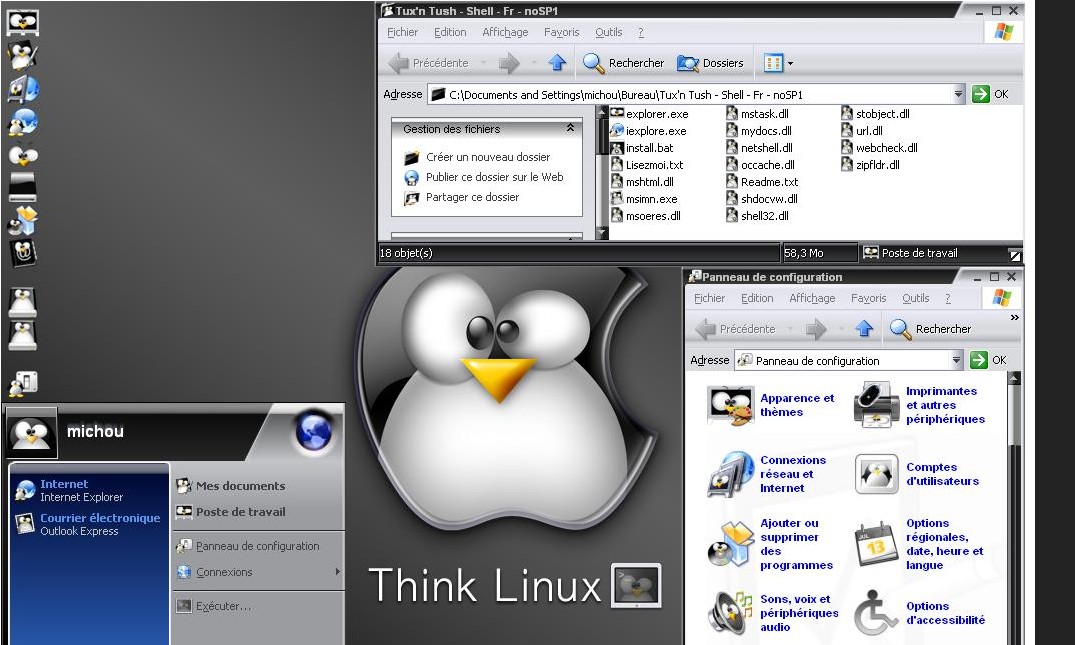Click the forward arrow in Tux'n Tush window
The width and height of the screenshot is (1075, 645).
point(509,63)
